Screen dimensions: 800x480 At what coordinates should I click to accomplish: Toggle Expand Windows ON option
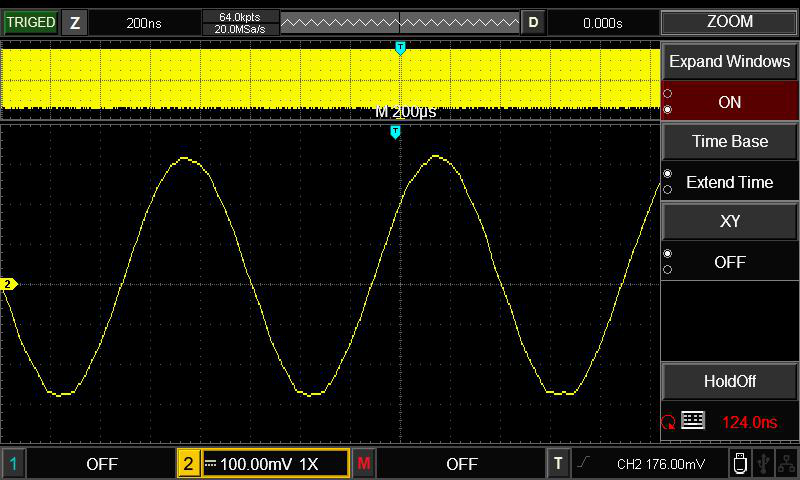point(730,102)
